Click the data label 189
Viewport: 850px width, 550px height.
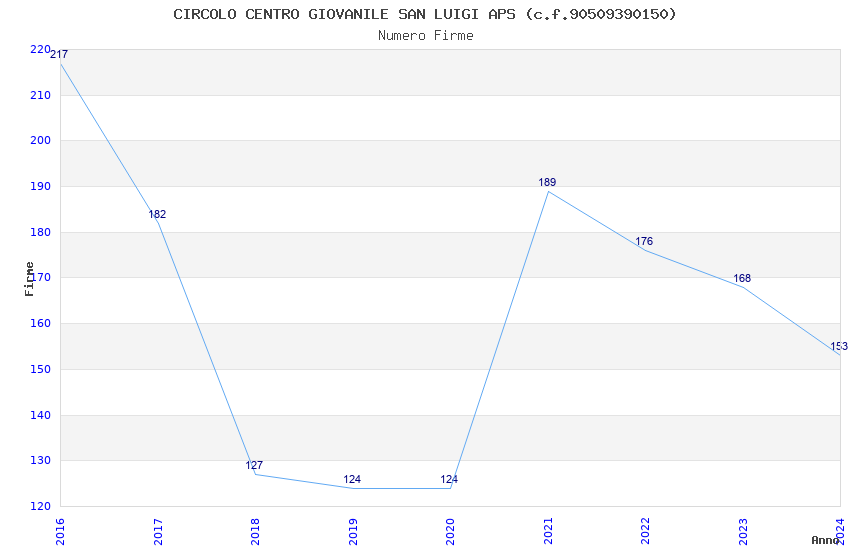(x=547, y=182)
